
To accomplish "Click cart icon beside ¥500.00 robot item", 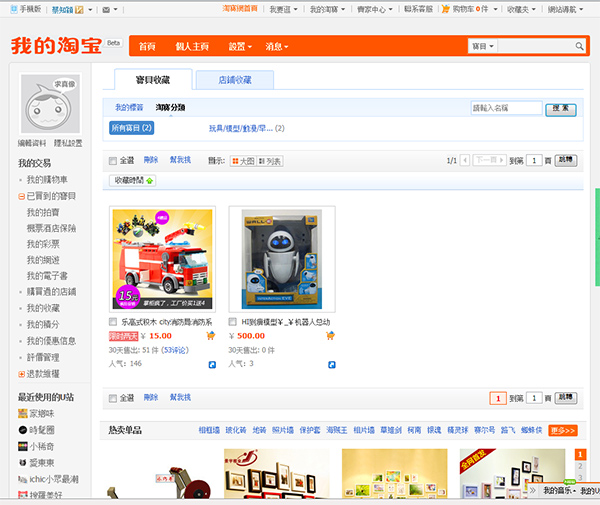I will click(330, 336).
